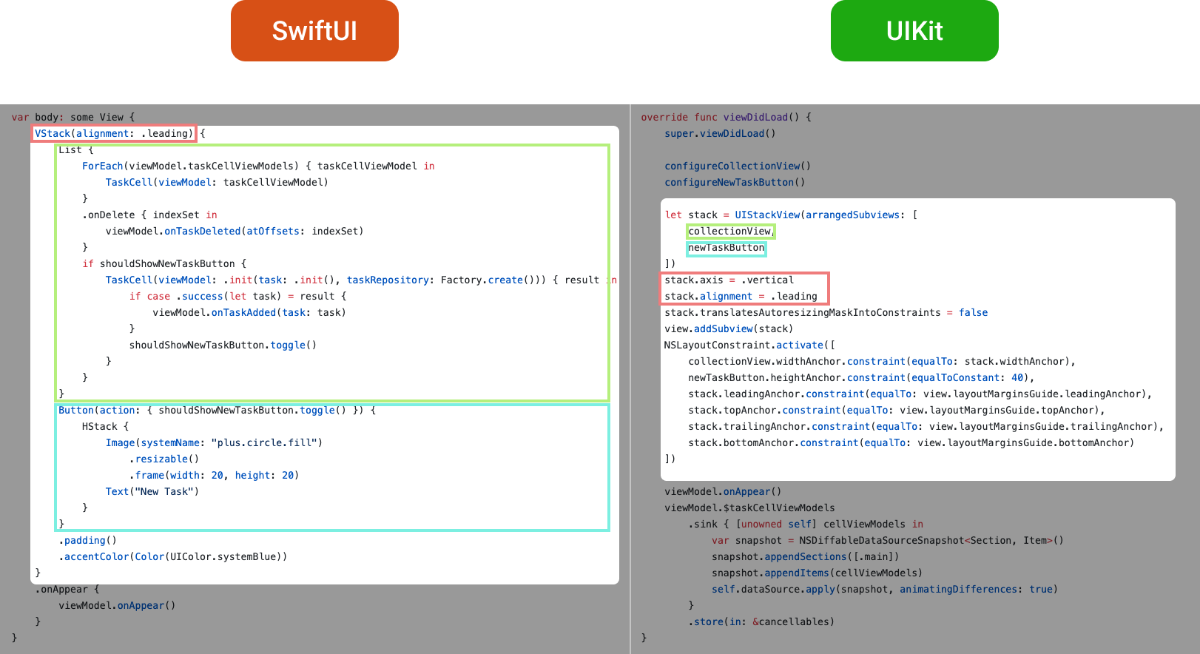Select "override func viewDidLoad() {" line
Screen dimensions: 1200x654
pyautogui.click(x=726, y=117)
